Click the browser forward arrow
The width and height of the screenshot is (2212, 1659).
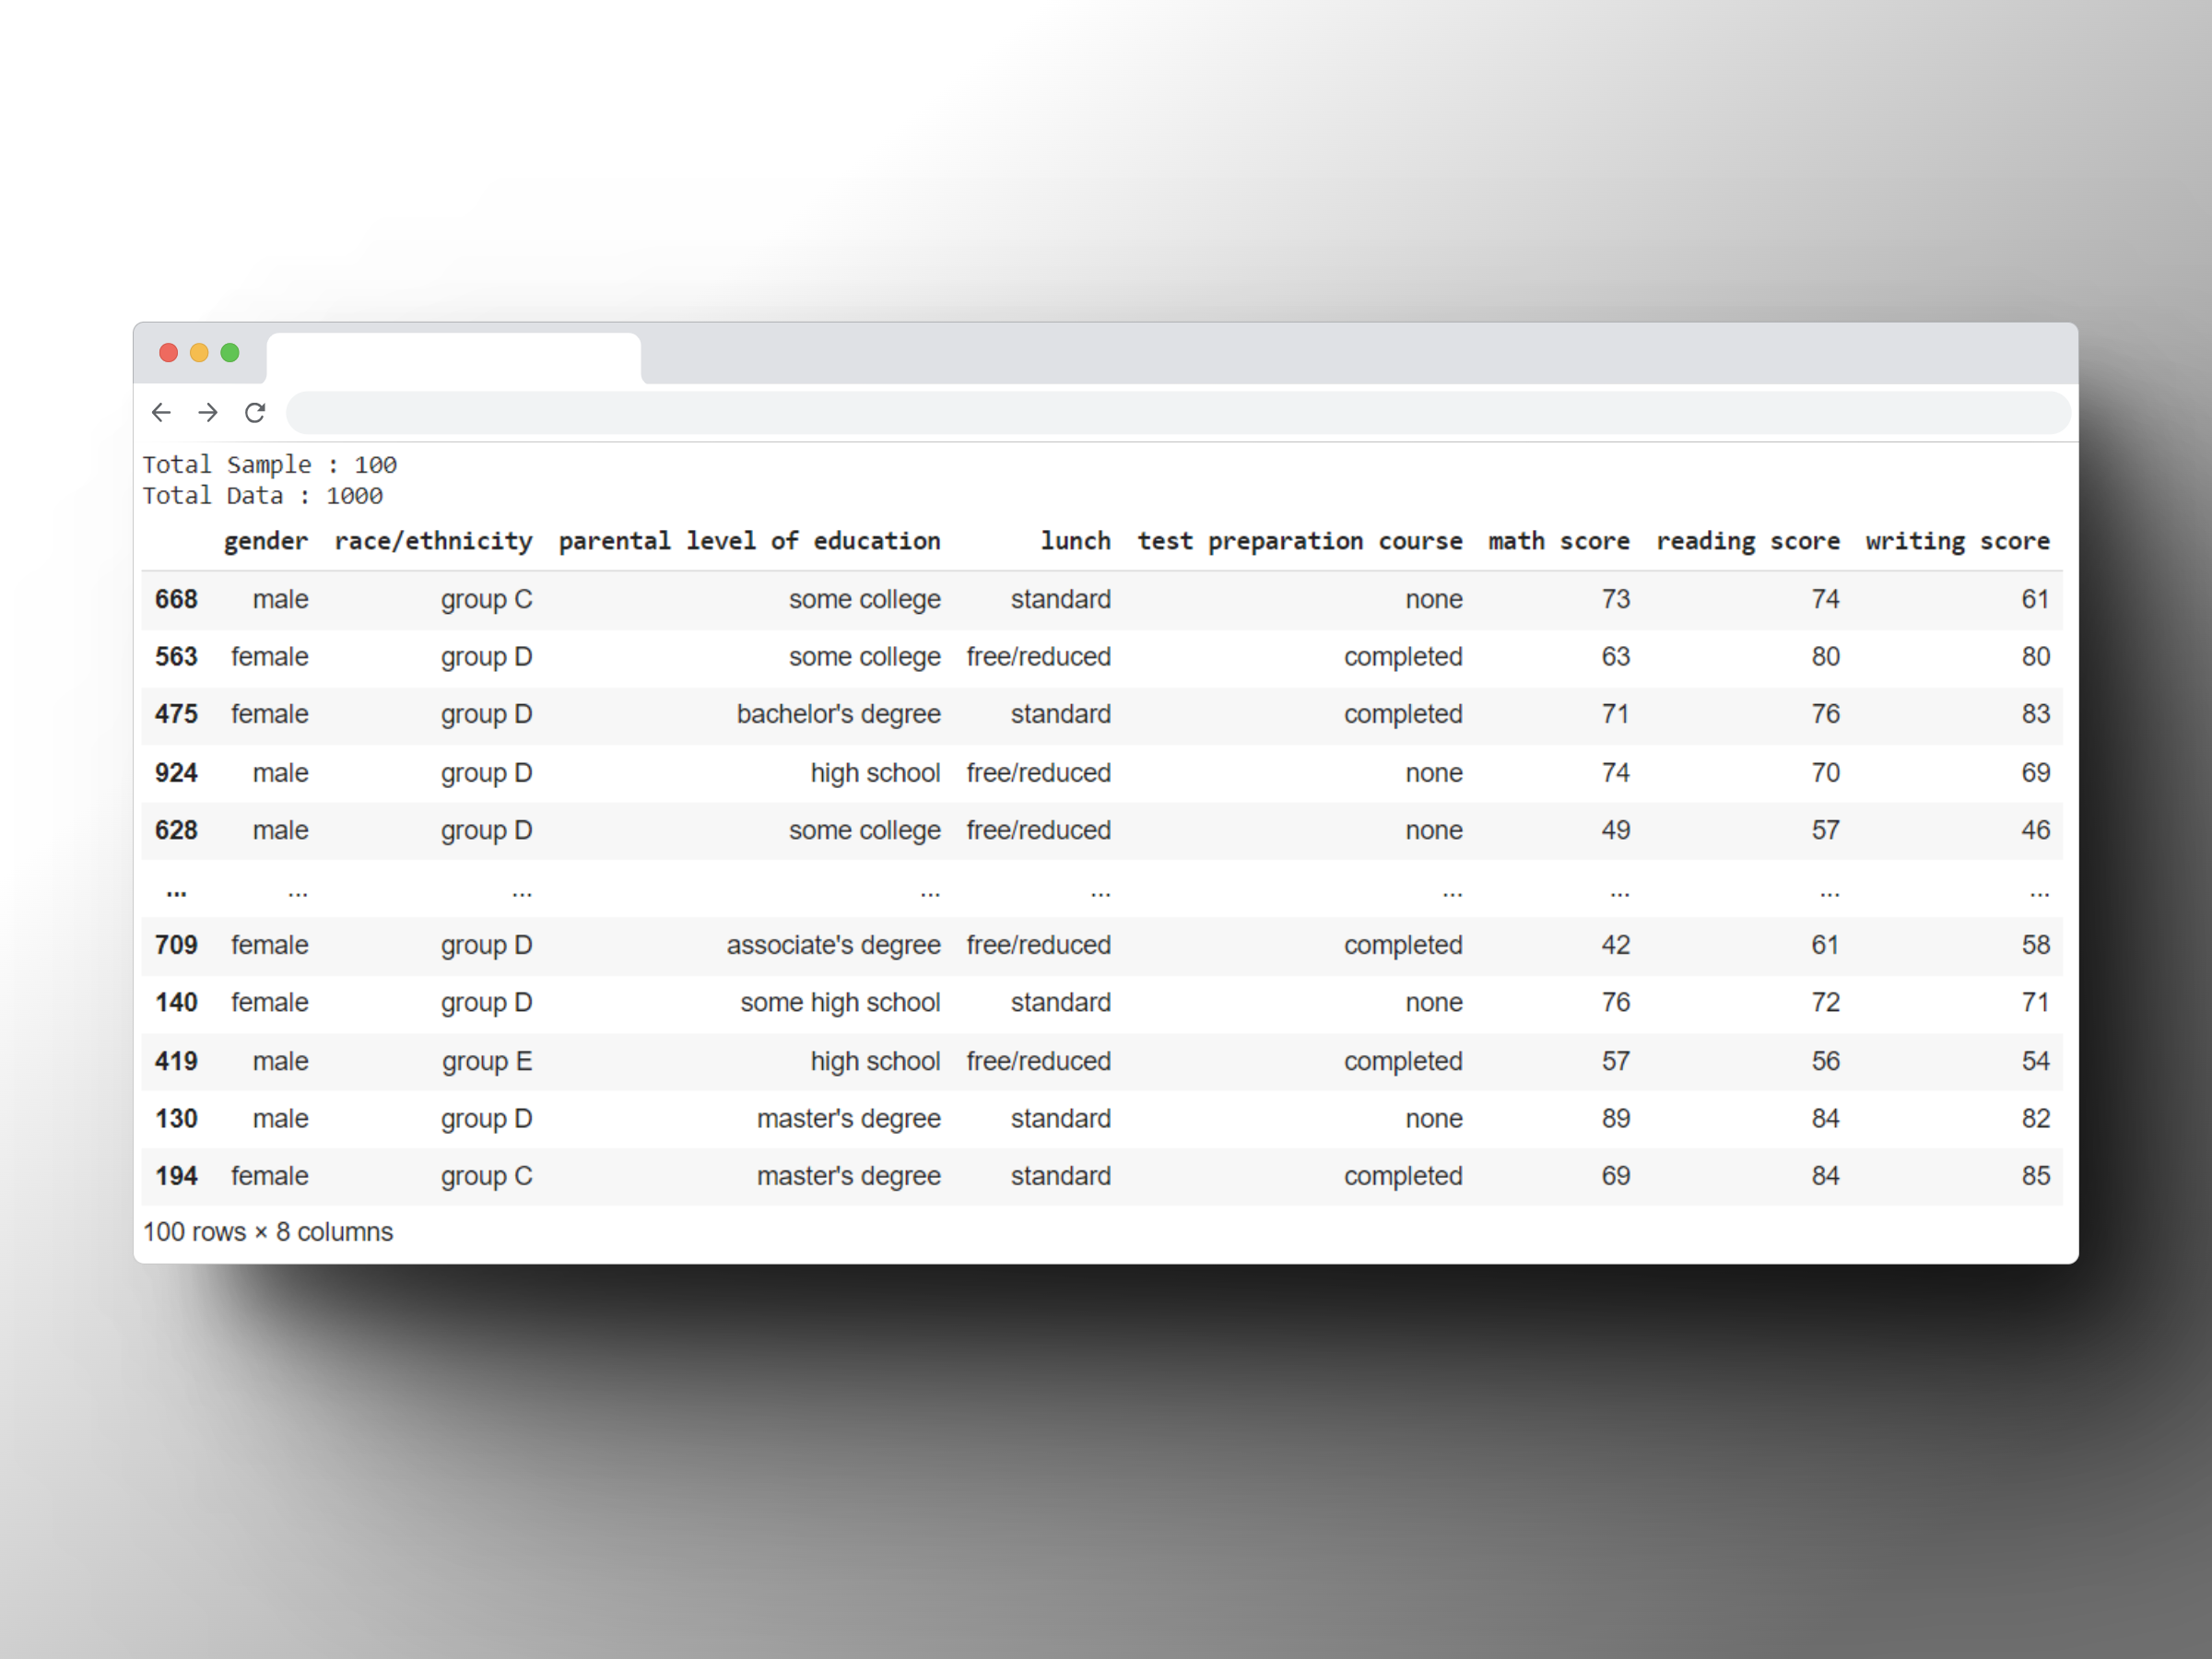208,412
